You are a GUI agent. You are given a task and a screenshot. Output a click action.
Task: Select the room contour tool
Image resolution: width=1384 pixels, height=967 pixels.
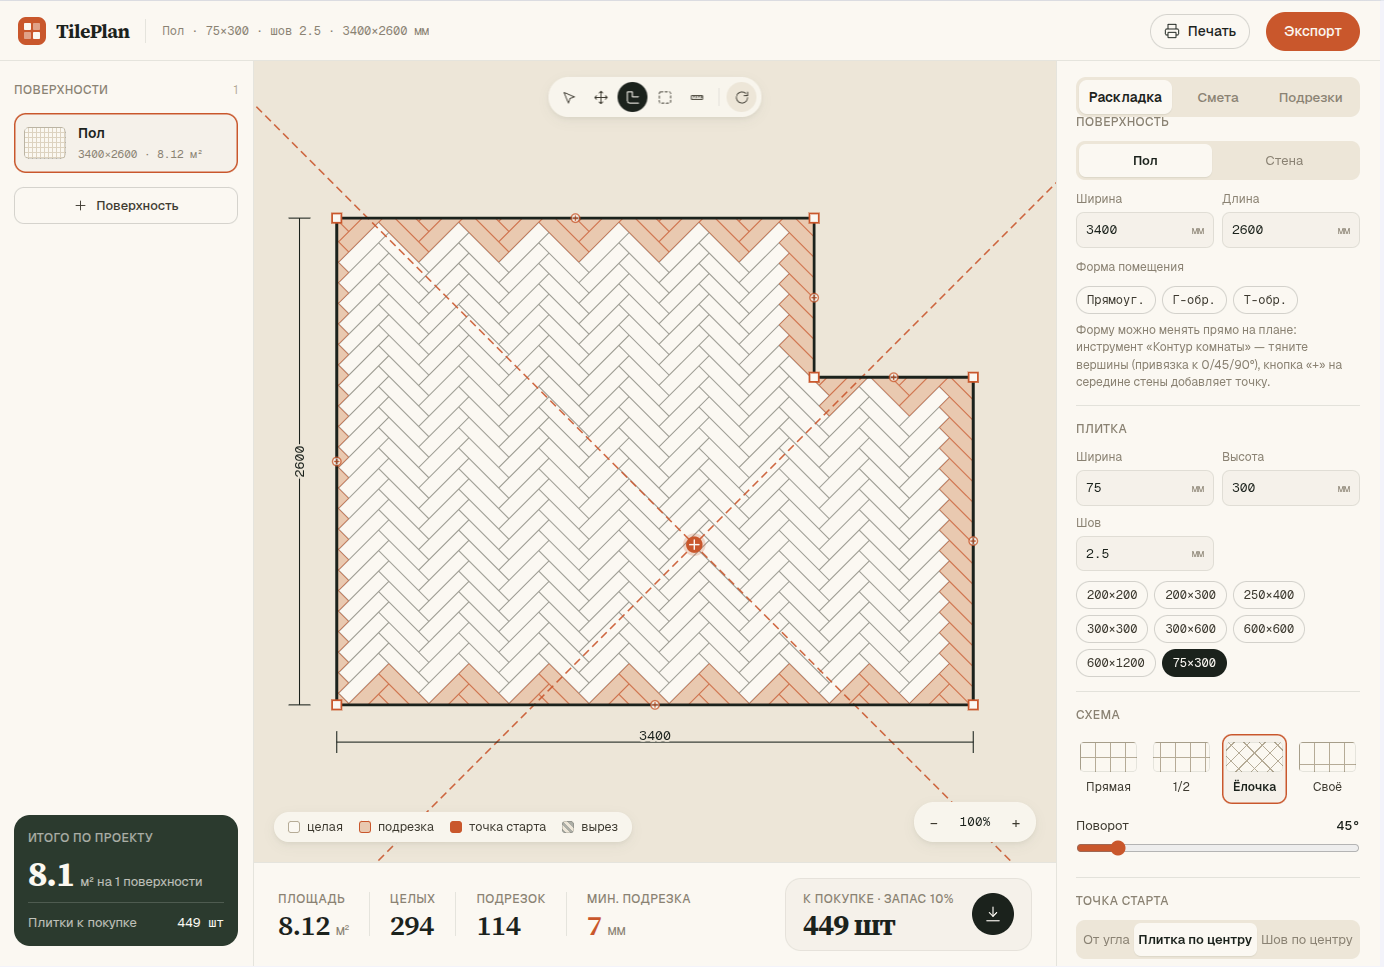pos(633,97)
